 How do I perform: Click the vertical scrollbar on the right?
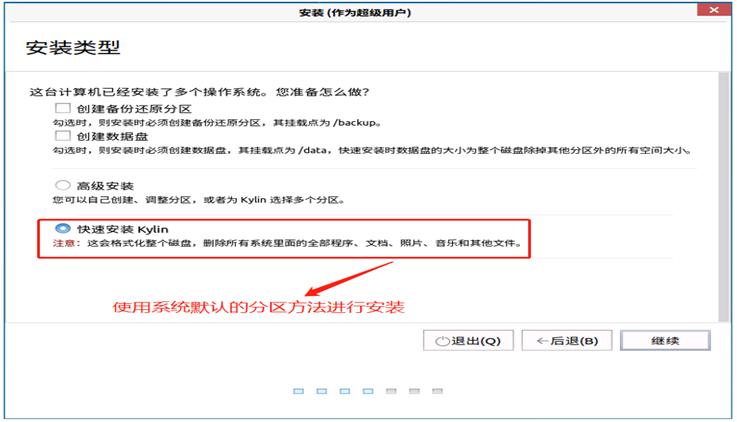723,196
